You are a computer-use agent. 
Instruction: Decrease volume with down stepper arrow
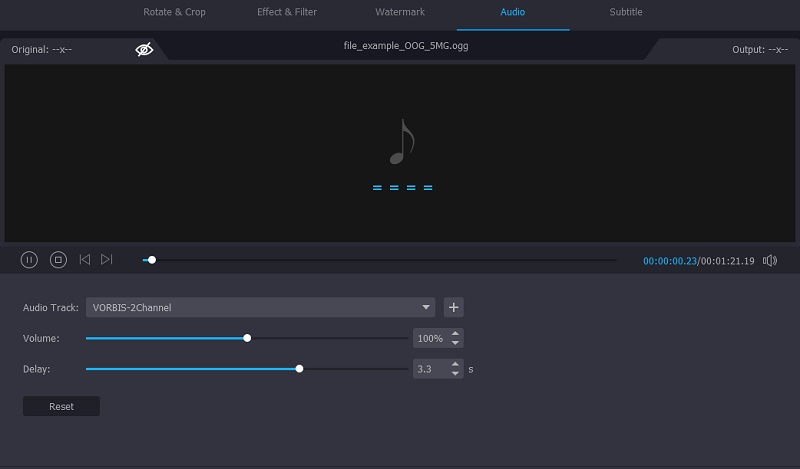pos(456,343)
